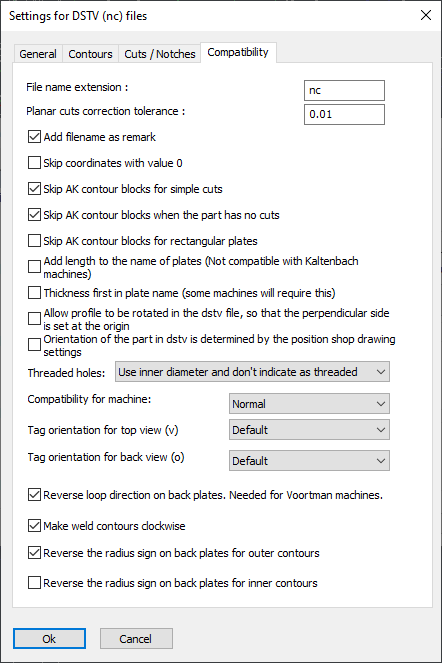Expand the Threaded holes dropdown

click(252, 372)
